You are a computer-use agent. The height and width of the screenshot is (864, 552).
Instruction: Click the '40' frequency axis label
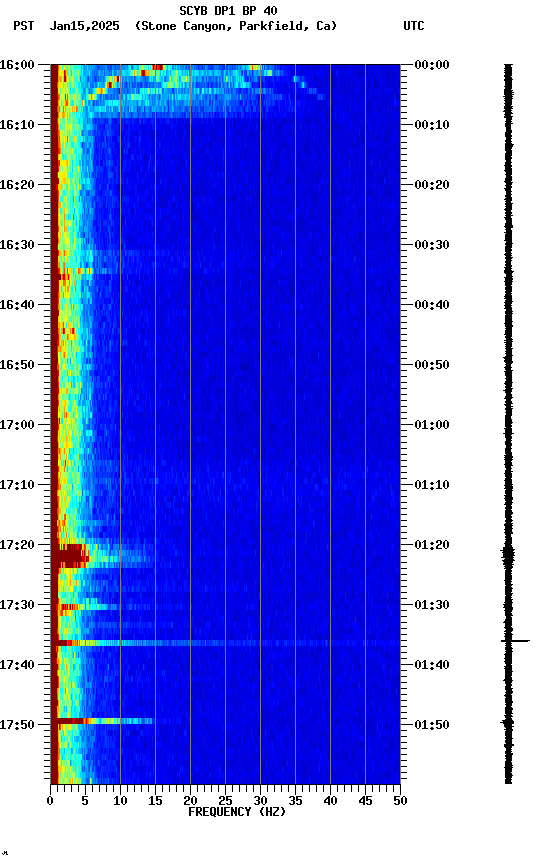tap(330, 801)
